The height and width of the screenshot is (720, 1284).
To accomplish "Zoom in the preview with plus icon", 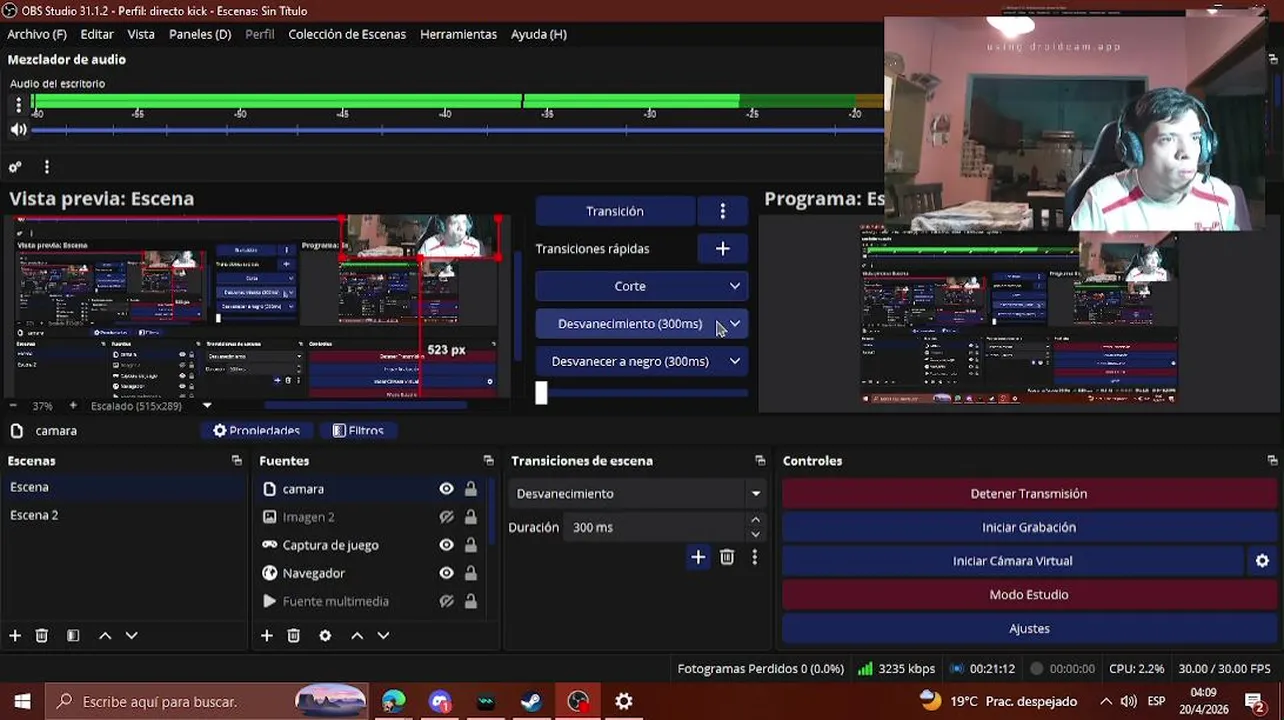I will point(72,406).
